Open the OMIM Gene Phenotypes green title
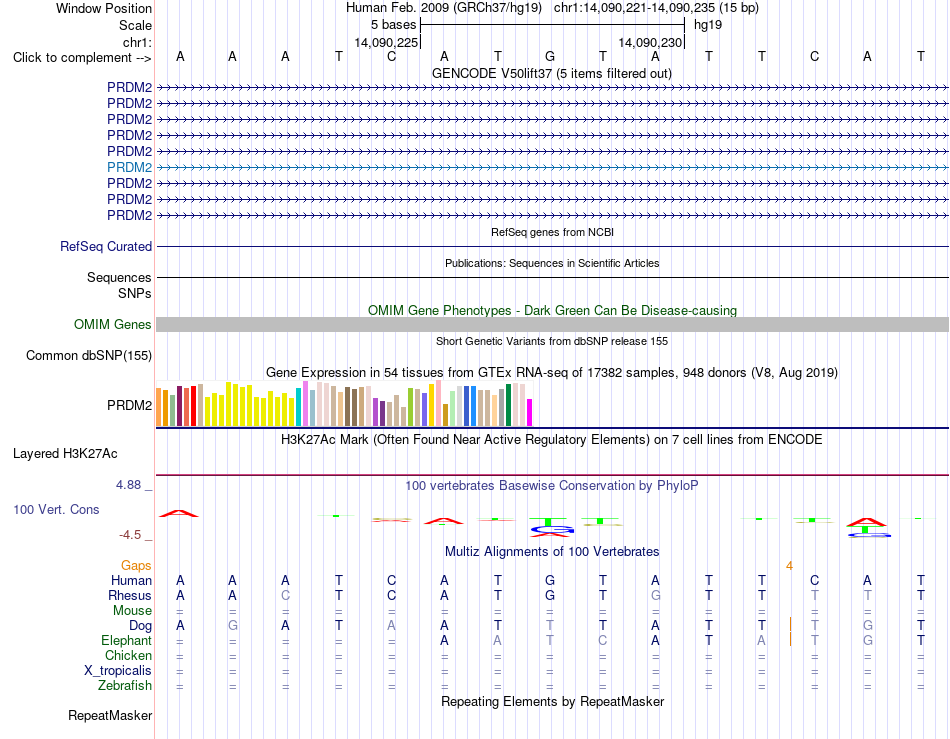950x739 pixels. click(552, 310)
